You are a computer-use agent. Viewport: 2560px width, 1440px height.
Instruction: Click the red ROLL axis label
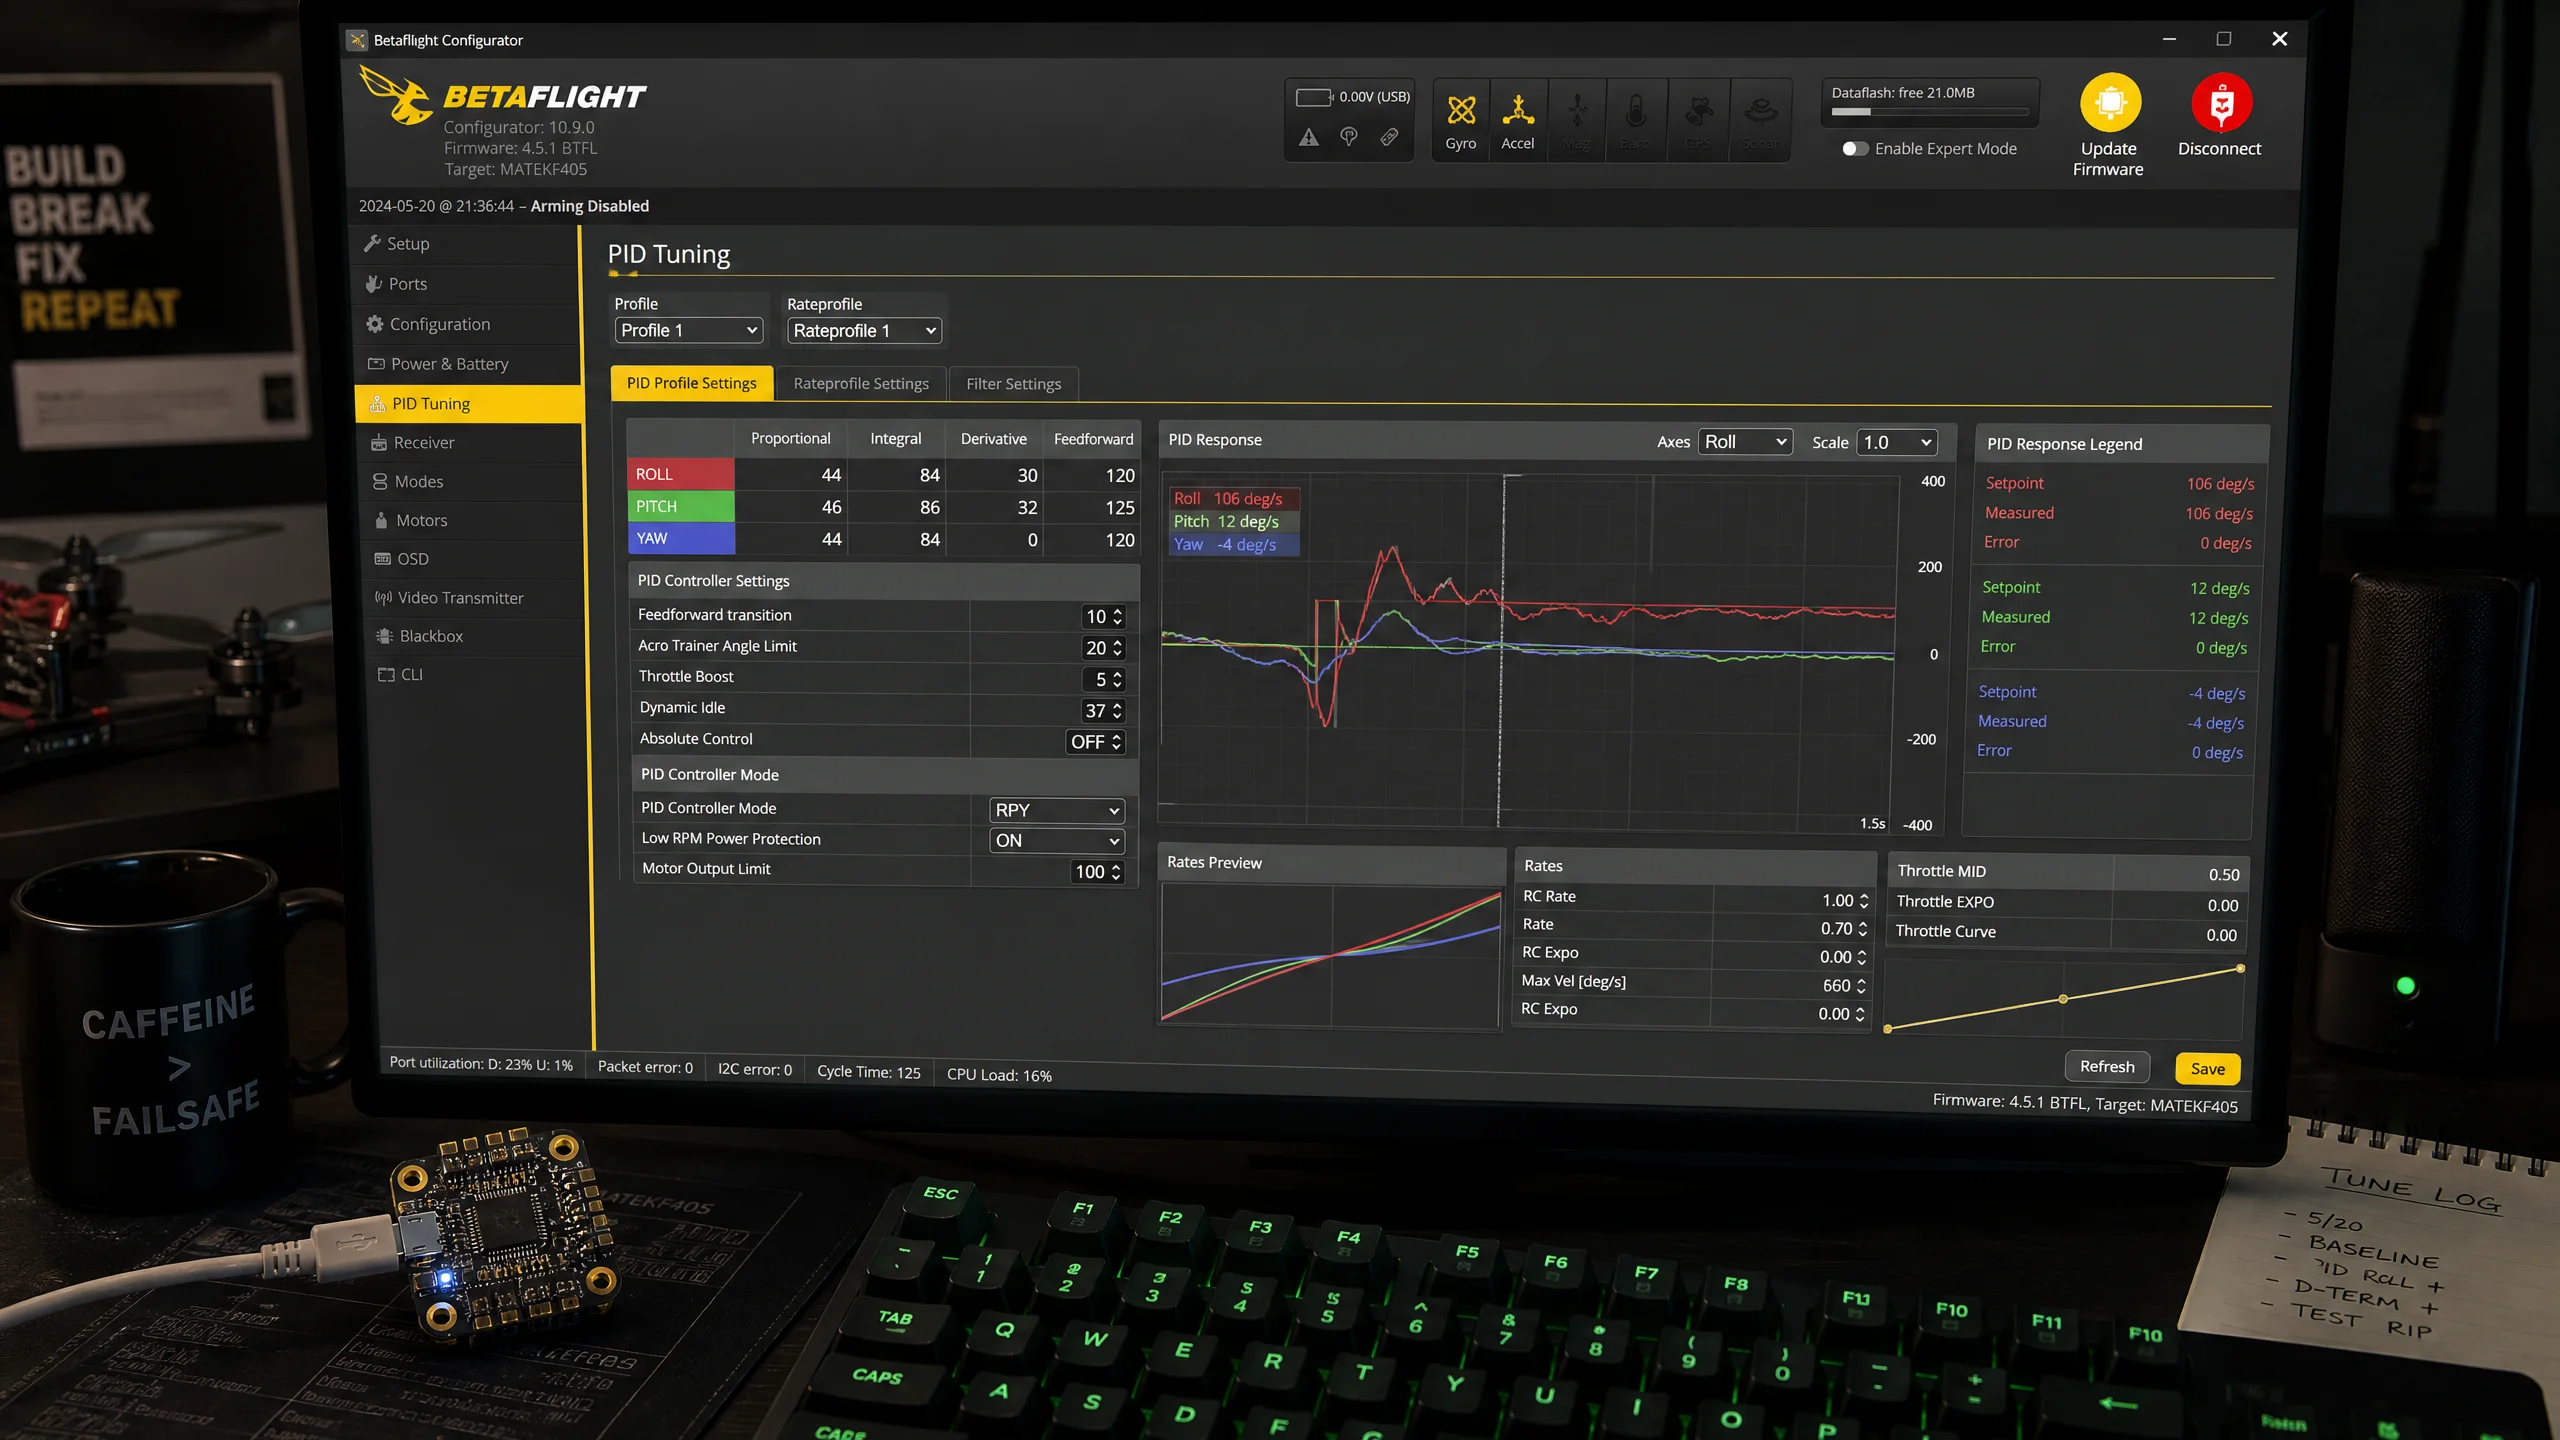click(681, 474)
